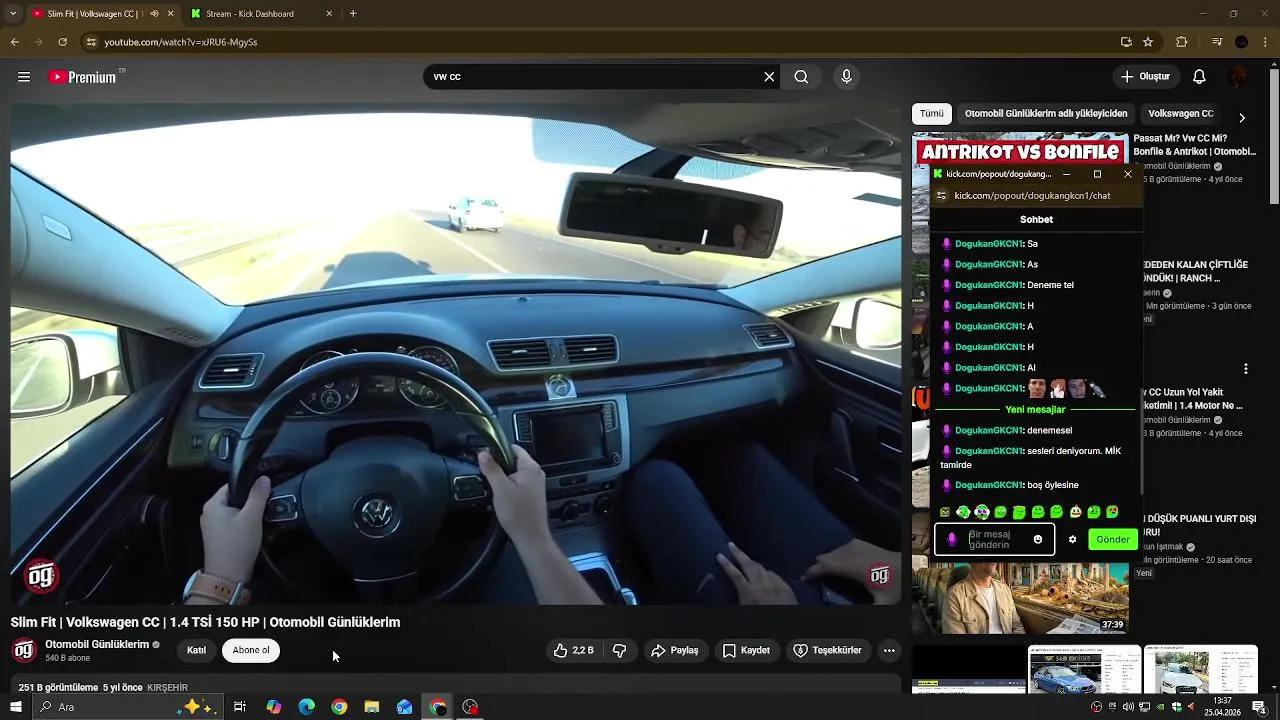Open more actions menu under video
The width and height of the screenshot is (1280, 720).
coord(889,650)
